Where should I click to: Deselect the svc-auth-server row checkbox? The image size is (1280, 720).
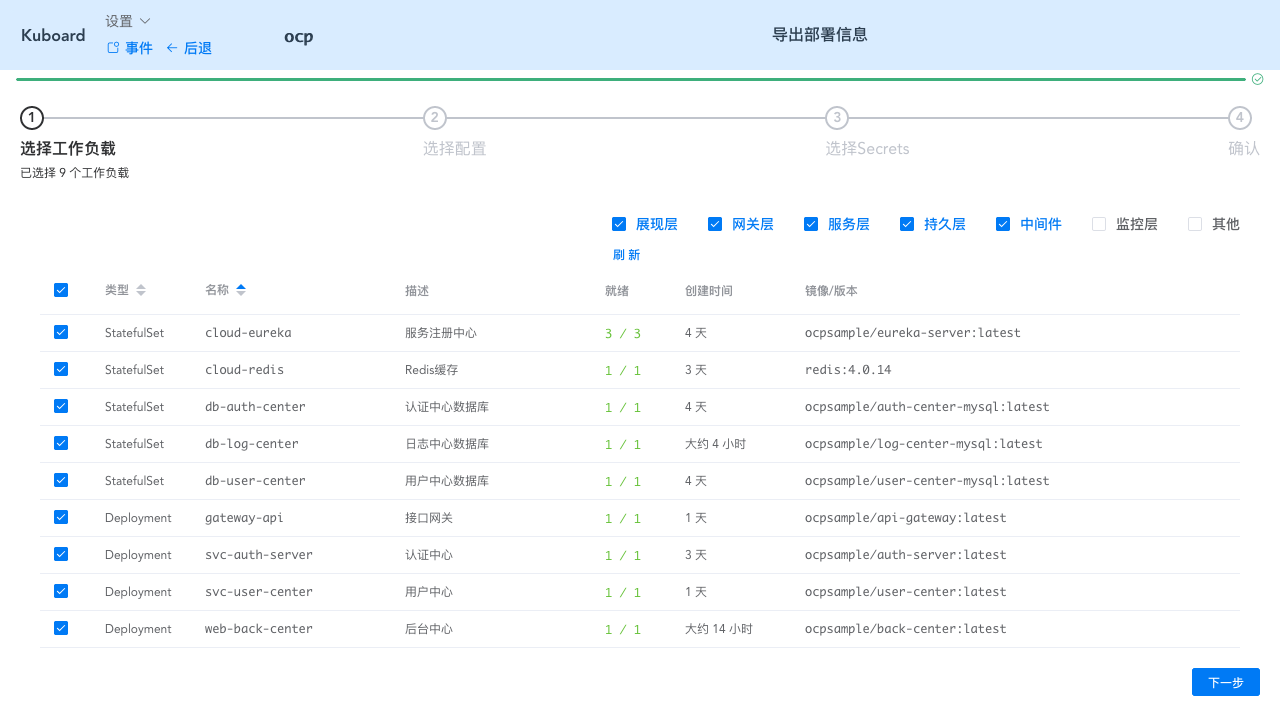pos(61,554)
